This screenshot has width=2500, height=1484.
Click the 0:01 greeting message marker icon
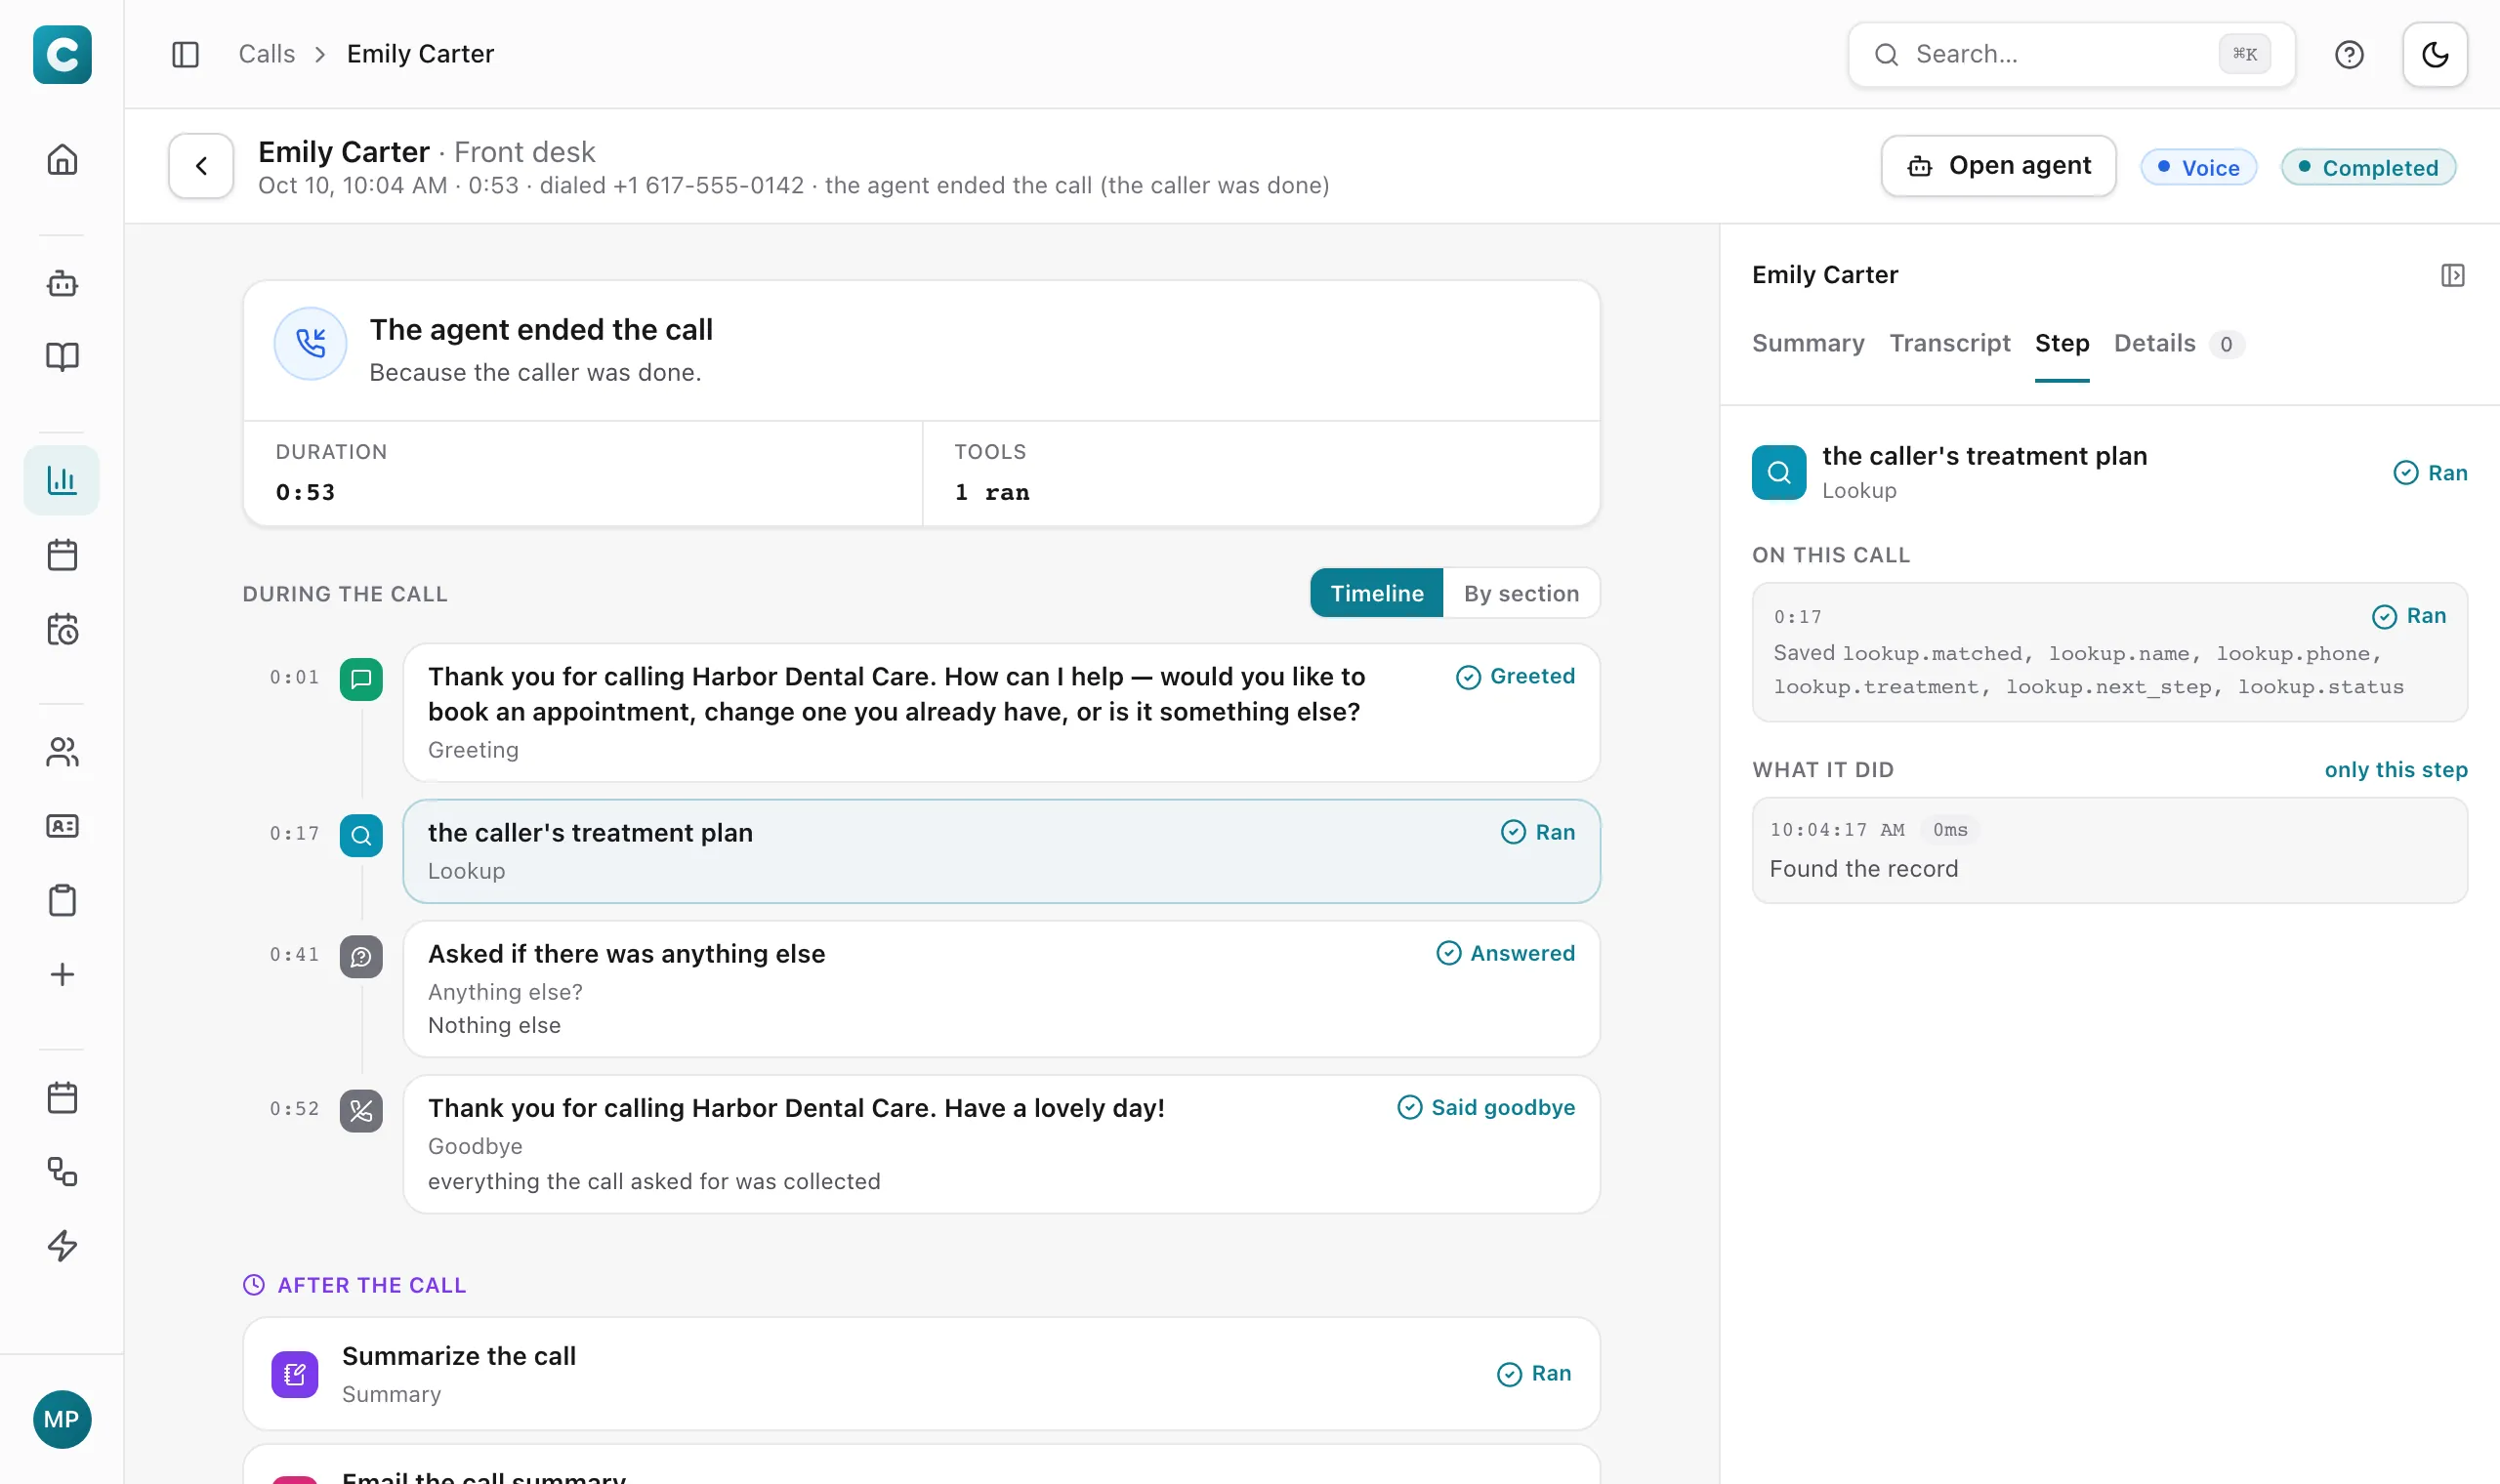(x=361, y=679)
